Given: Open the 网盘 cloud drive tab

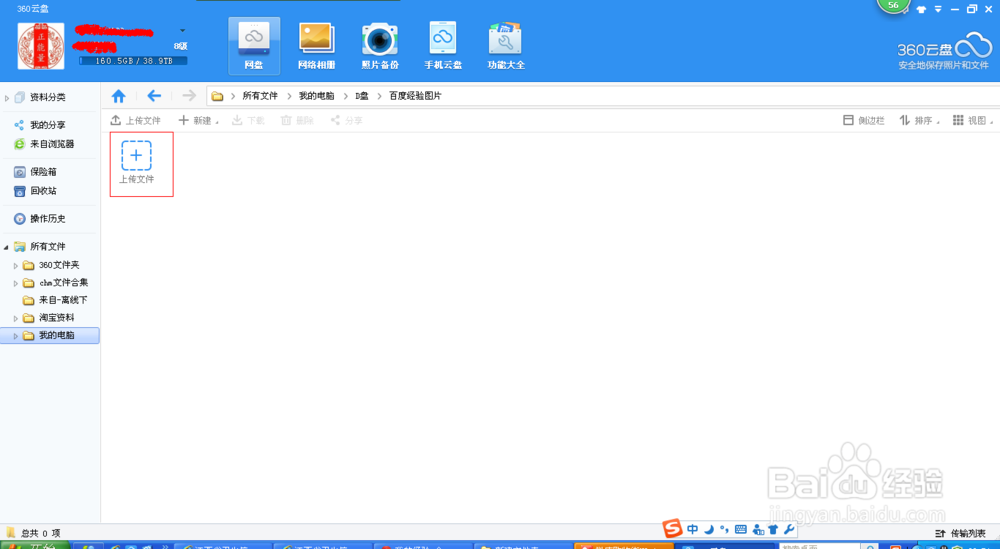Looking at the screenshot, I should tap(254, 47).
